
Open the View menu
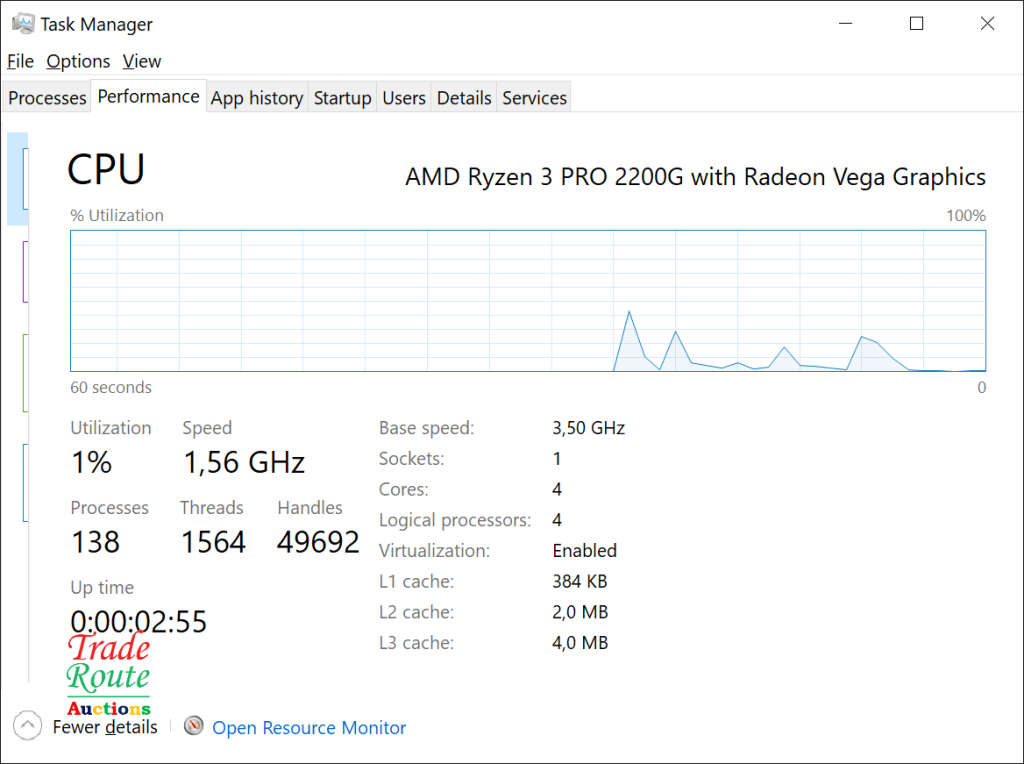pos(141,61)
